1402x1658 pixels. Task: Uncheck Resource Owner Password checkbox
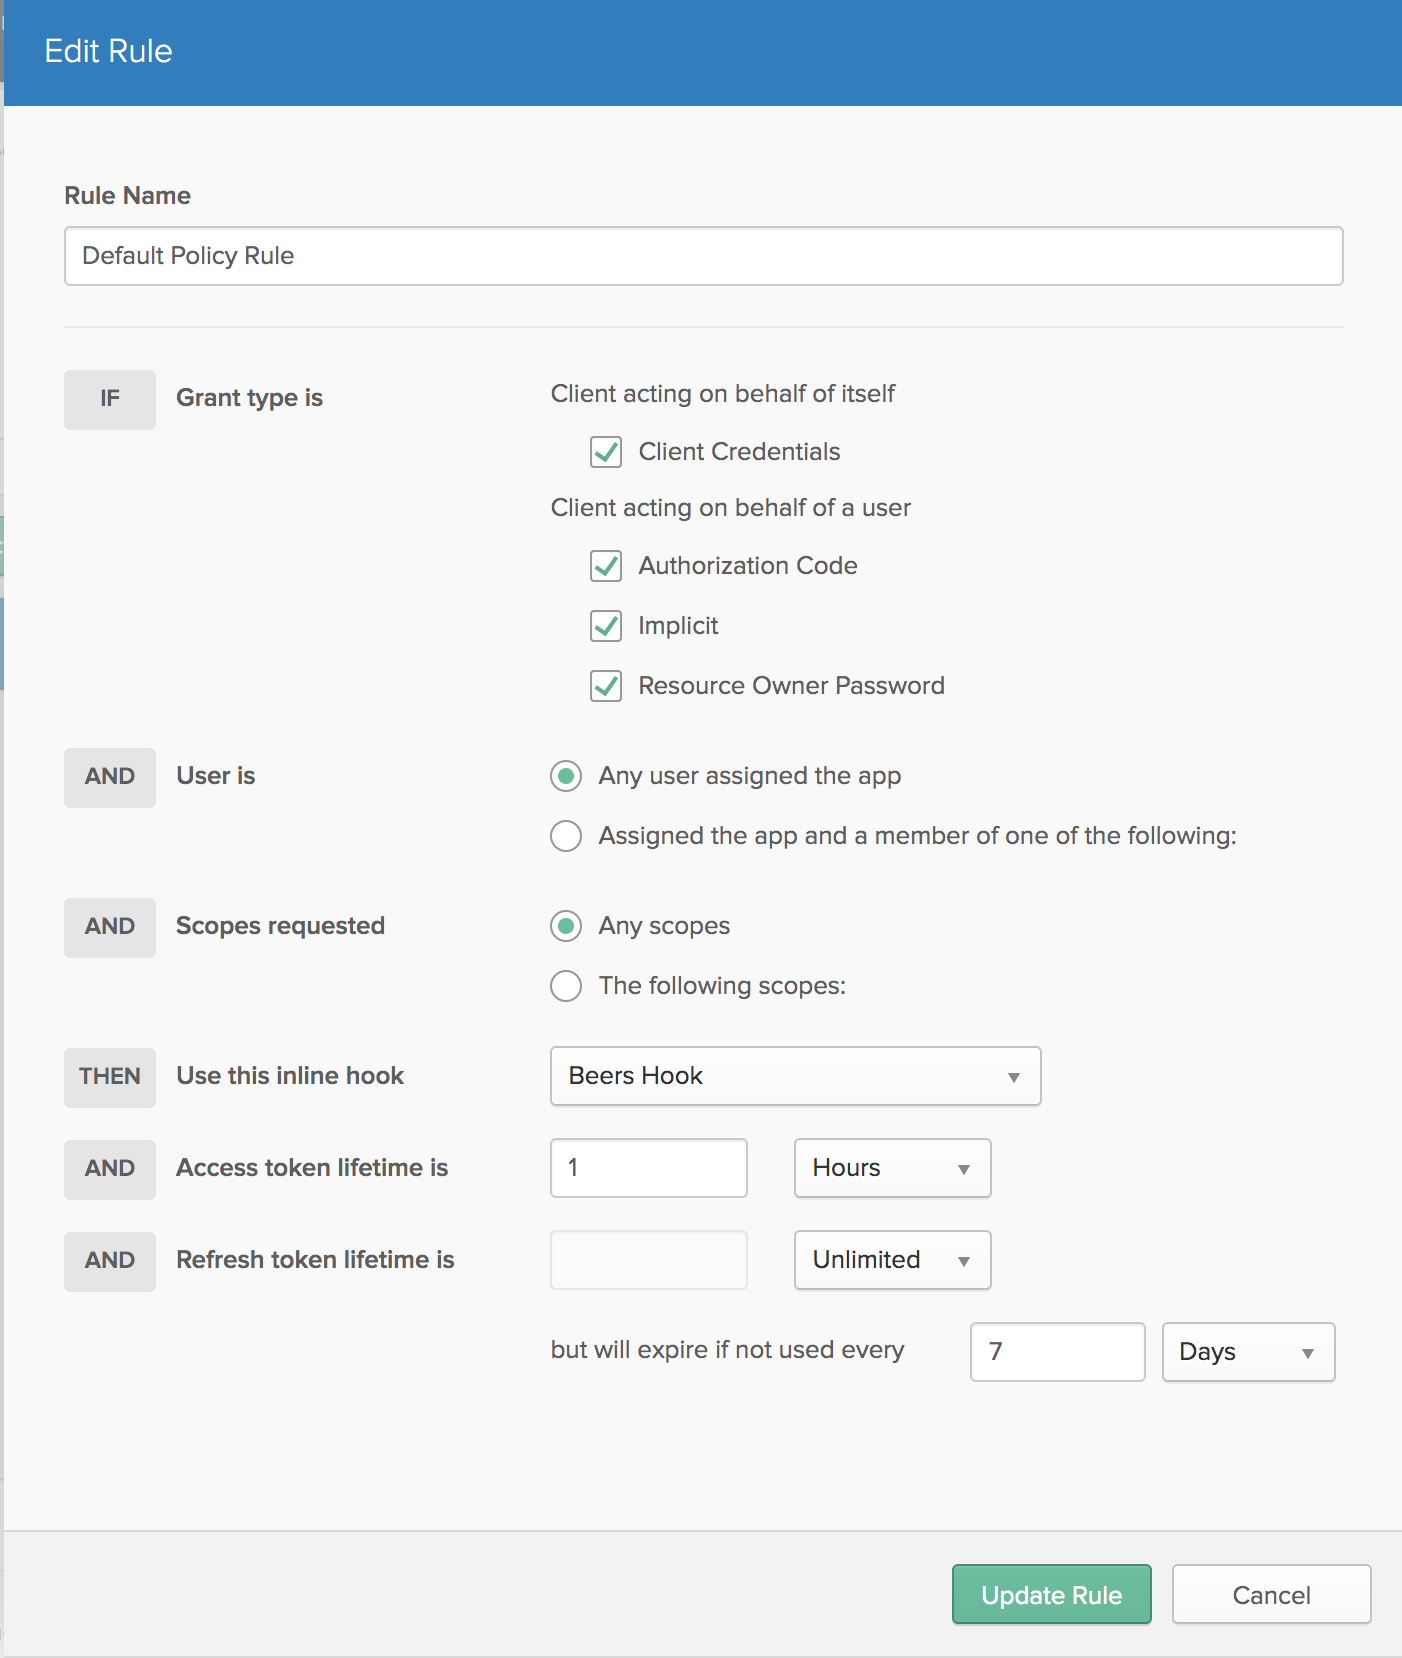(606, 686)
